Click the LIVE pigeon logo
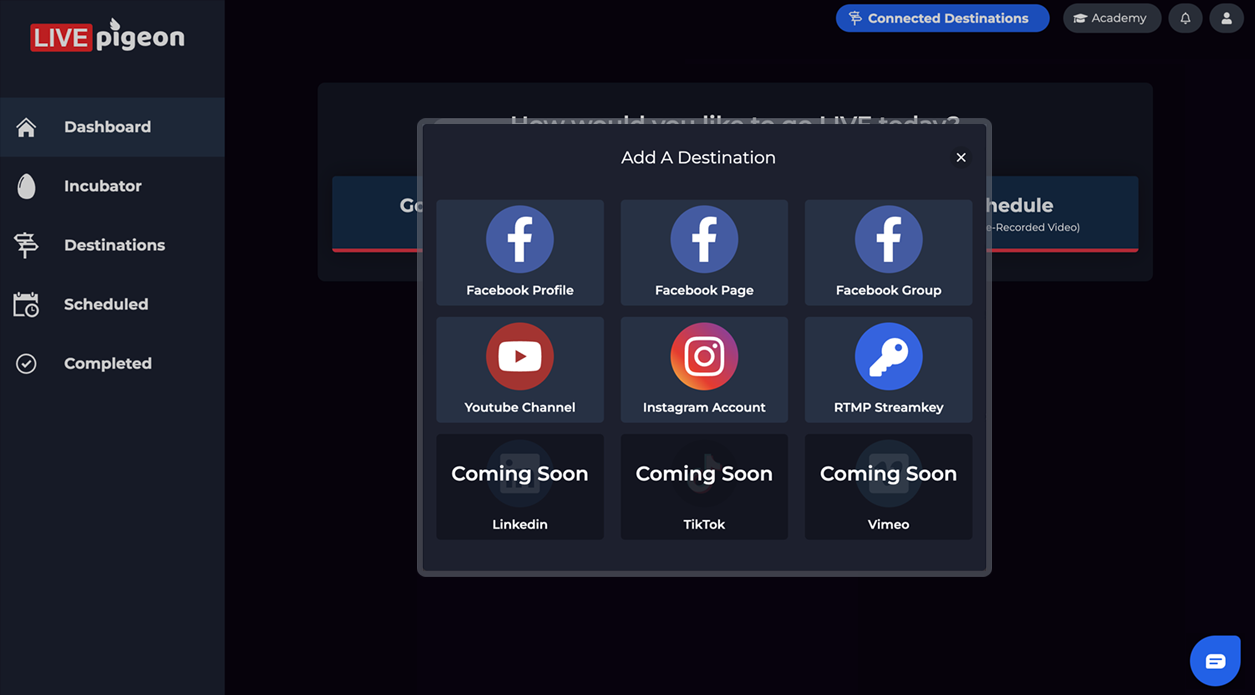This screenshot has height=695, width=1255. (x=107, y=36)
